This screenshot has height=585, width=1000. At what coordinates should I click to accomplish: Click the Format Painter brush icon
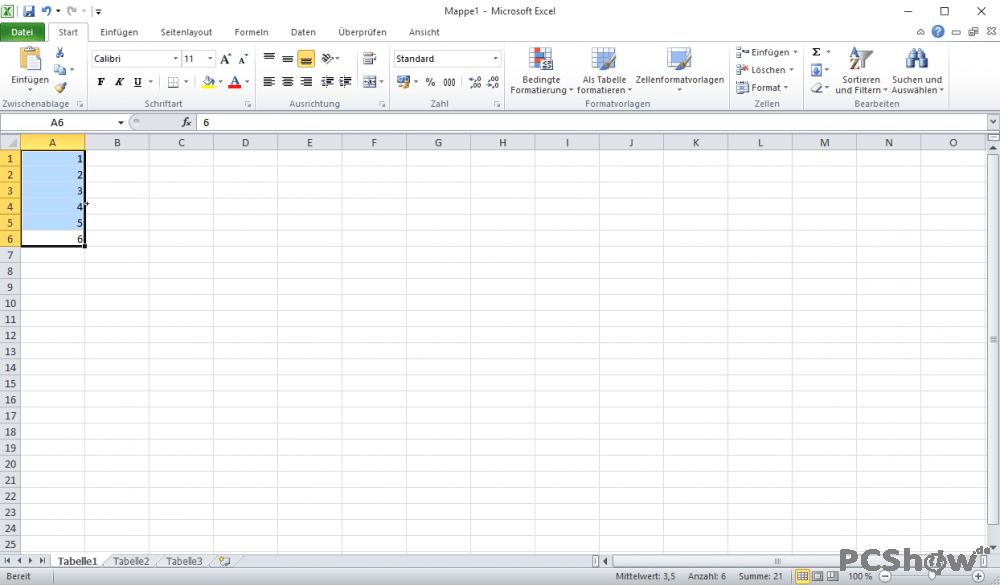[61, 87]
